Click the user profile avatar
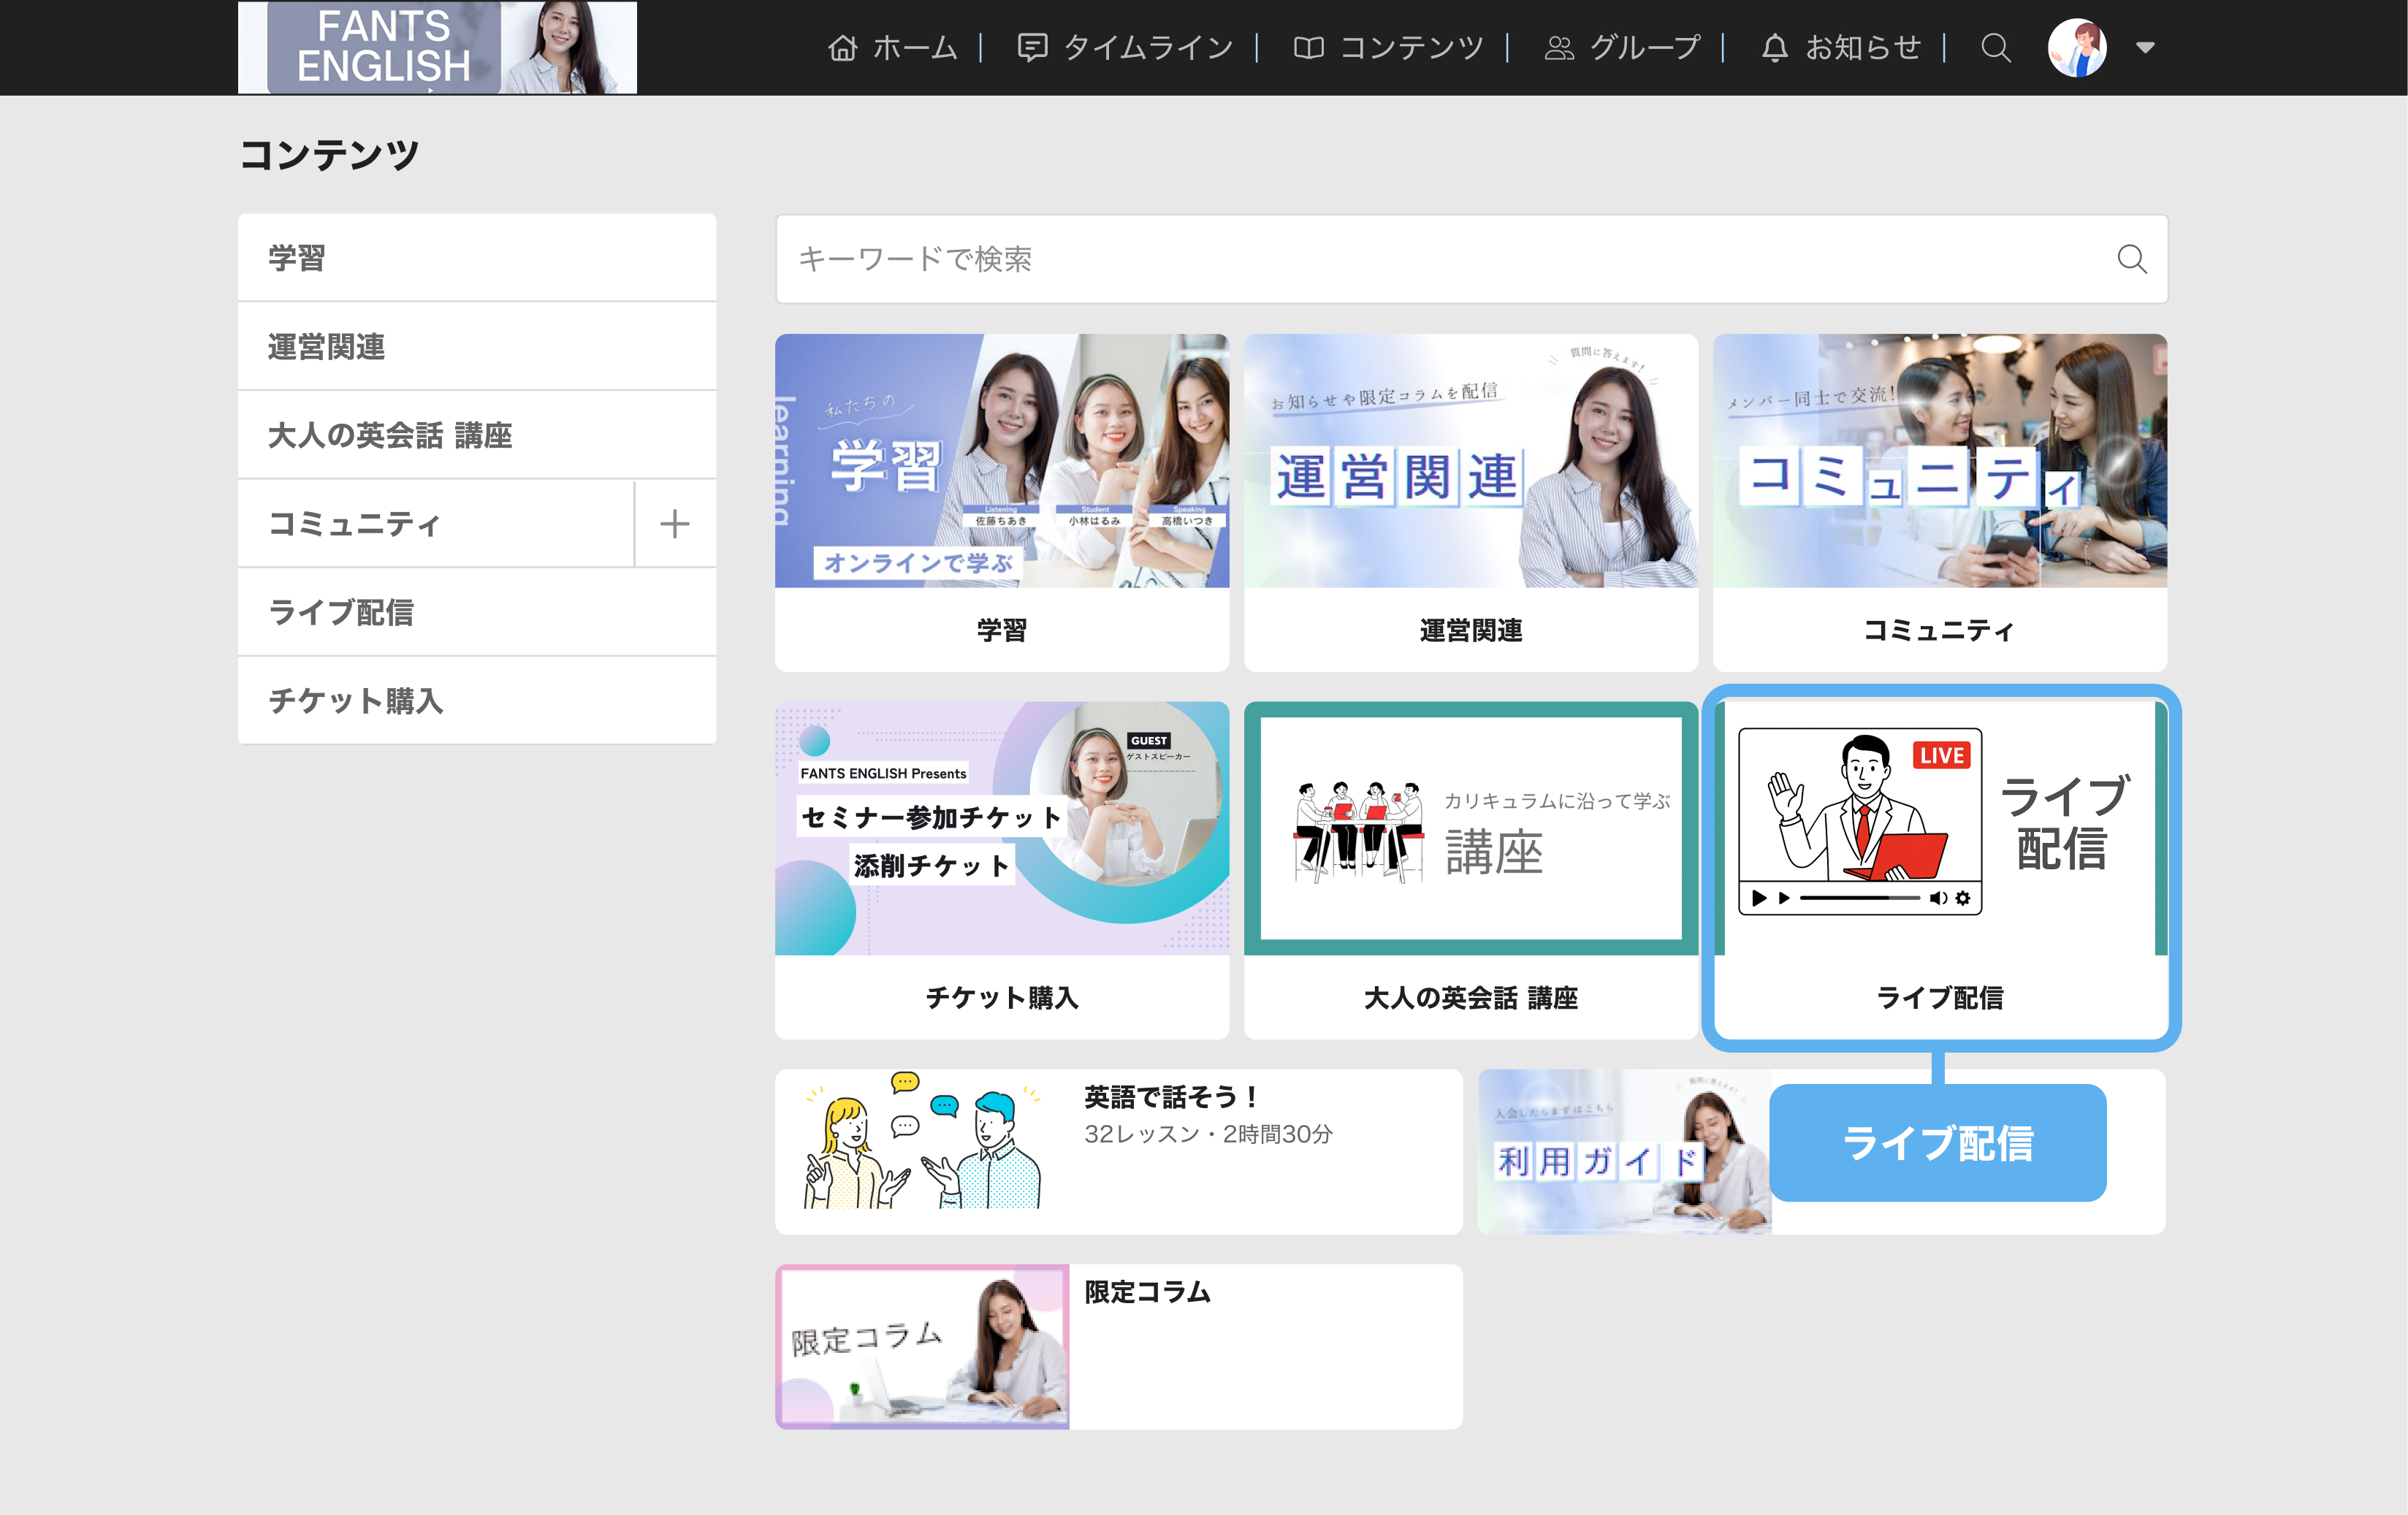Image resolution: width=2408 pixels, height=1515 pixels. 2077,47
